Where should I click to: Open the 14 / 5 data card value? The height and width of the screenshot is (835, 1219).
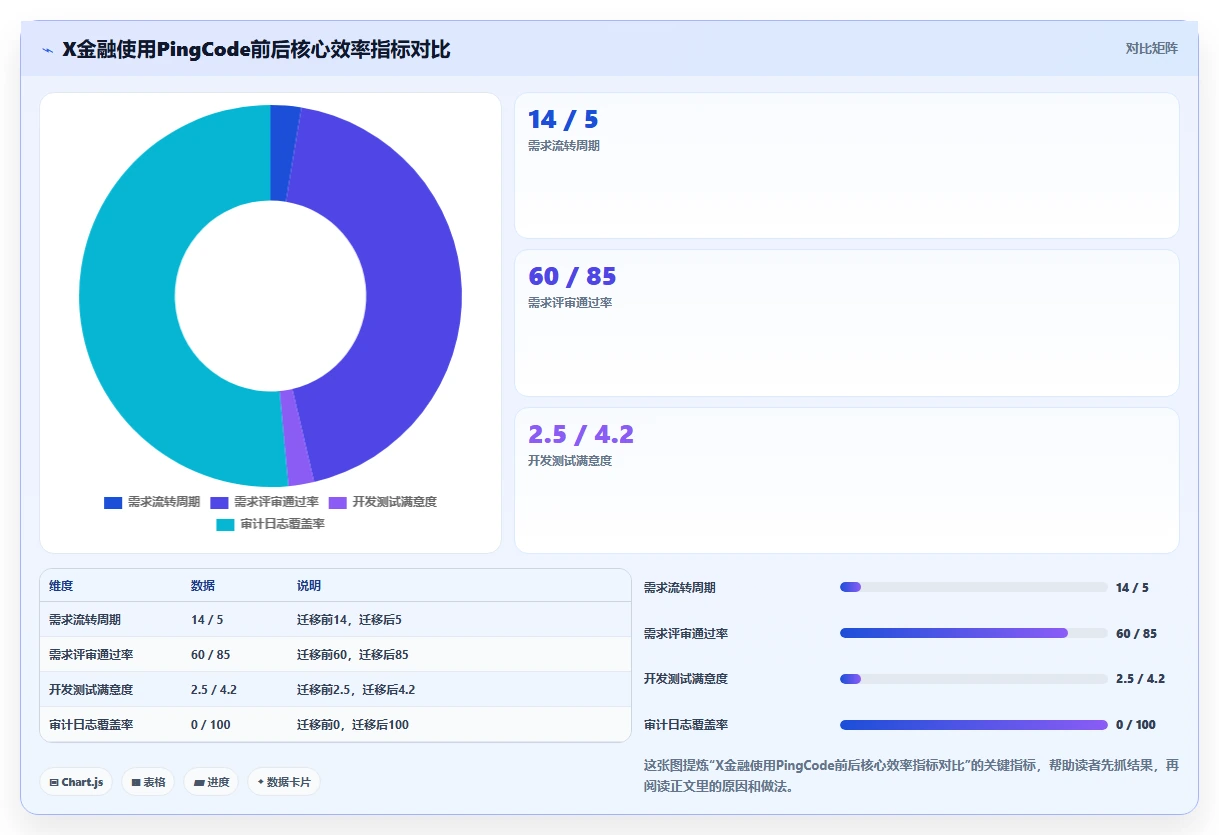tap(563, 120)
